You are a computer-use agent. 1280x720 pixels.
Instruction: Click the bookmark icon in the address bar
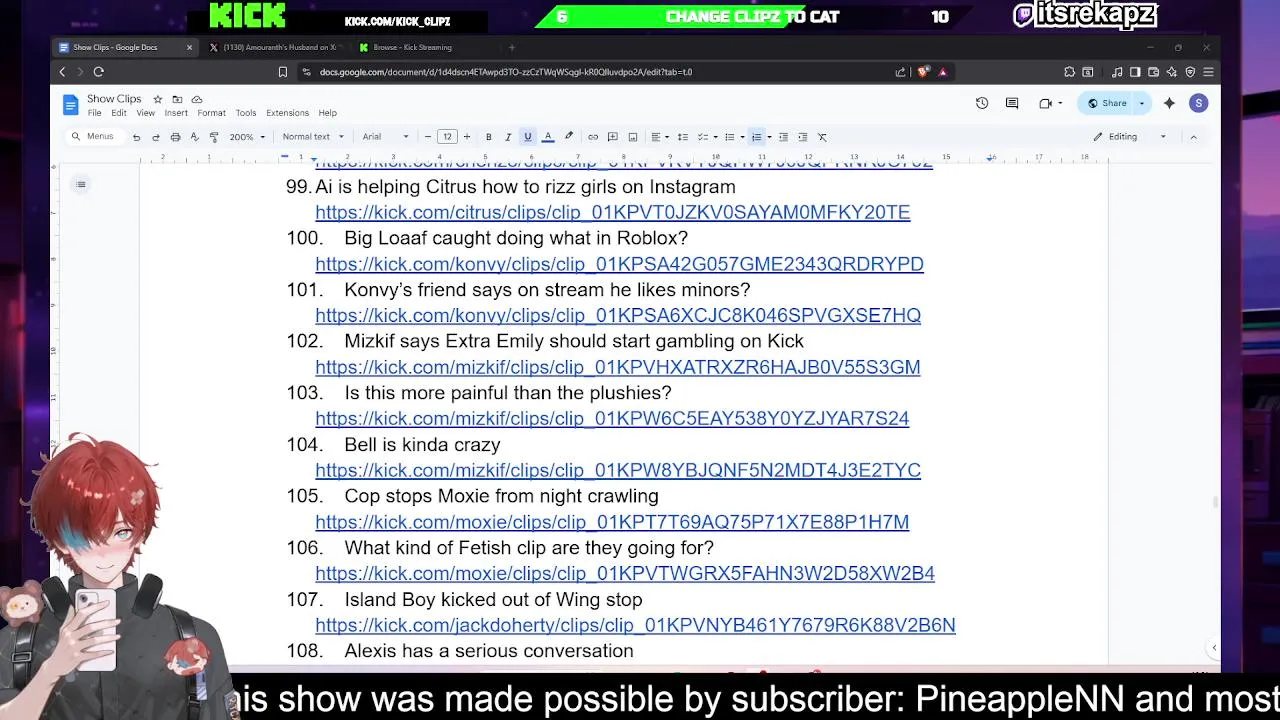click(x=283, y=72)
